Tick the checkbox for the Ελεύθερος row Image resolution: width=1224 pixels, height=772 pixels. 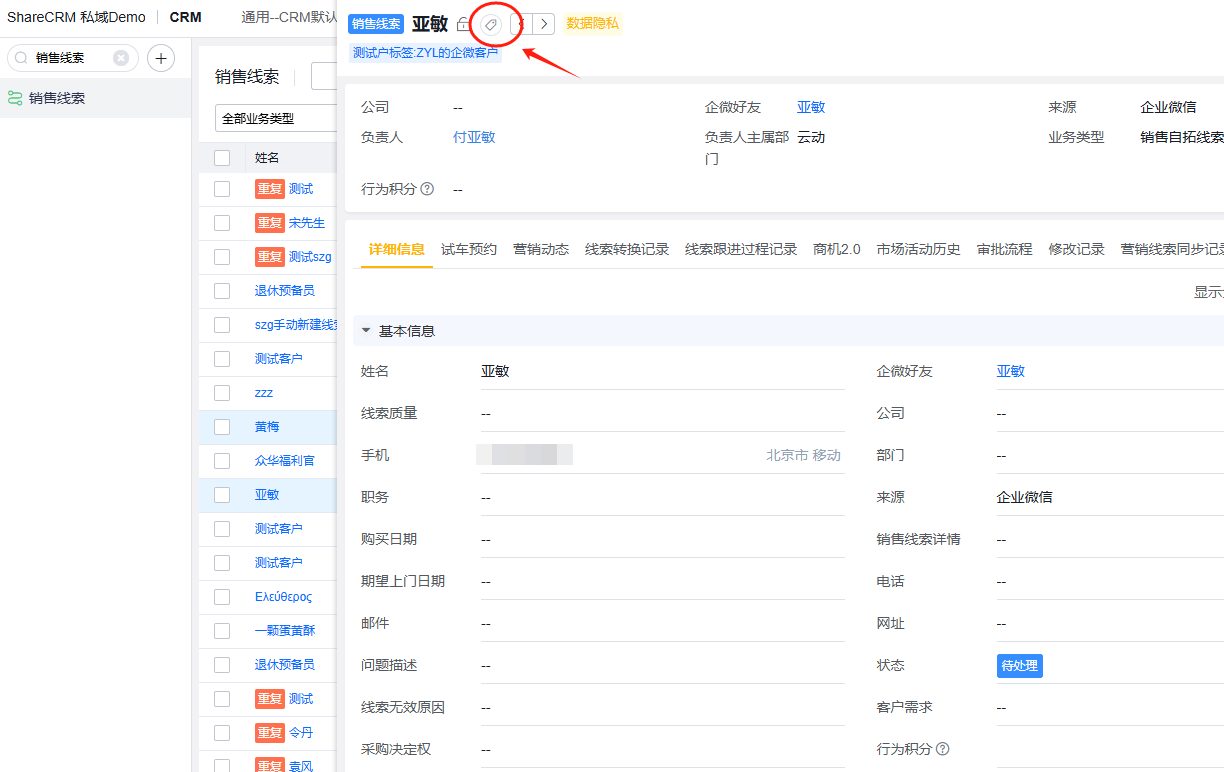[222, 597]
